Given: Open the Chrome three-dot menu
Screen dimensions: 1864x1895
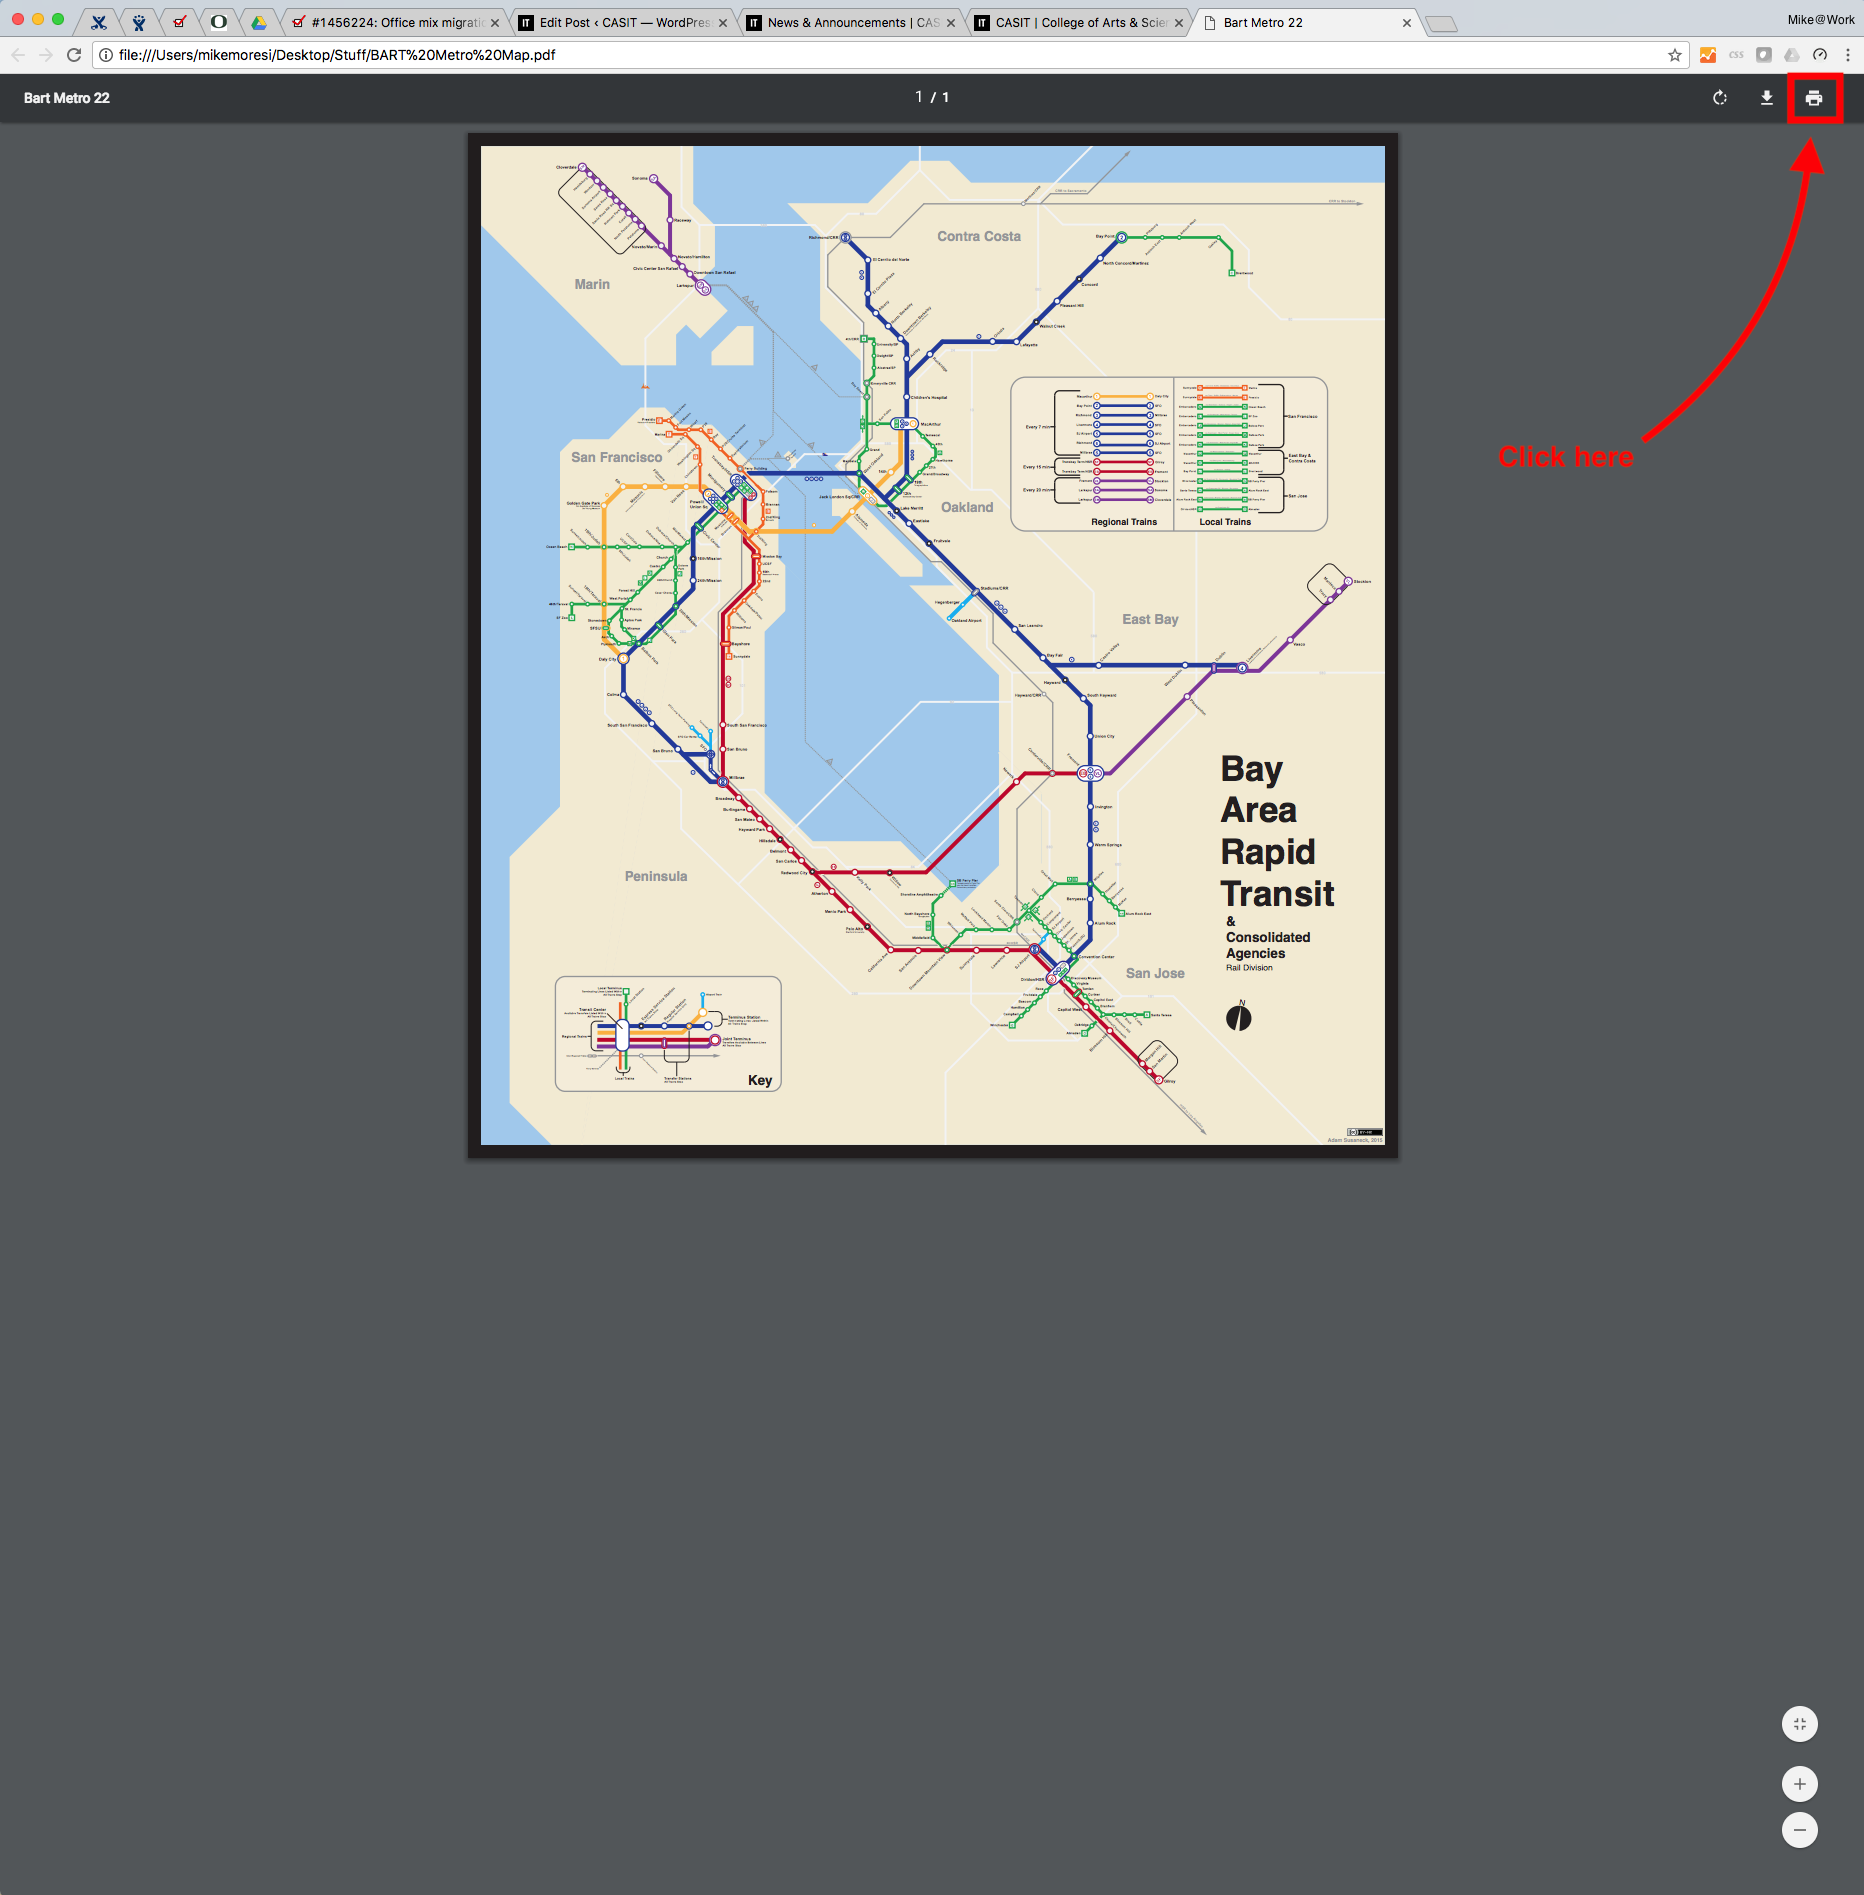Looking at the screenshot, I should 1850,56.
